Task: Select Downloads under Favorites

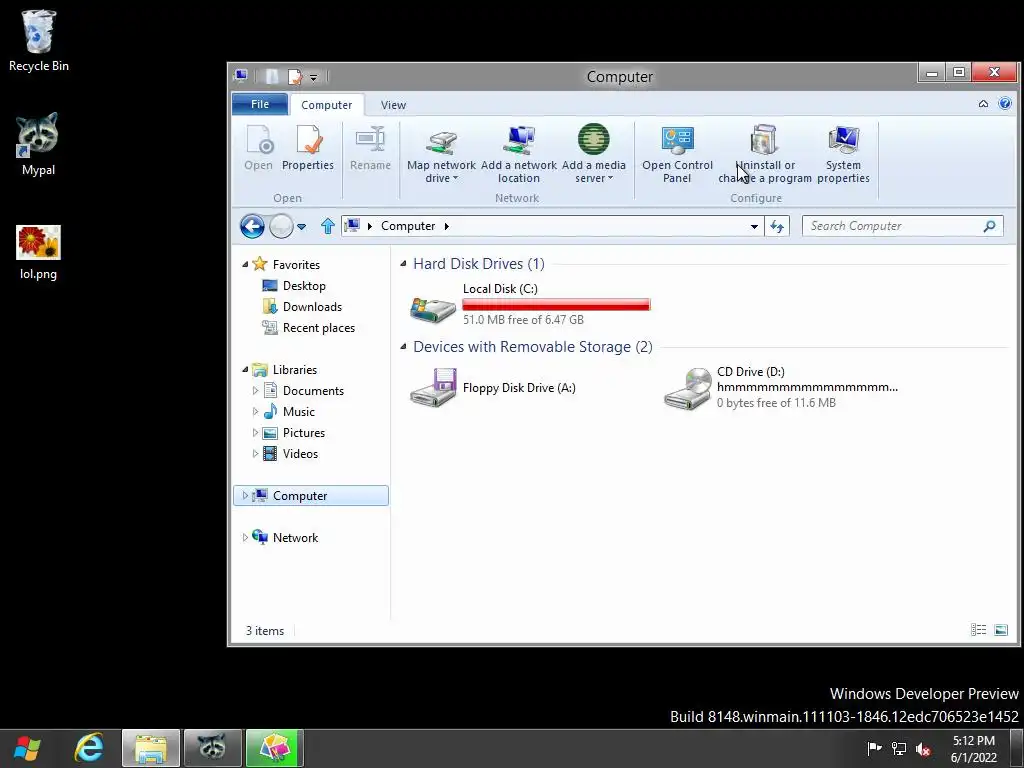Action: (x=312, y=306)
